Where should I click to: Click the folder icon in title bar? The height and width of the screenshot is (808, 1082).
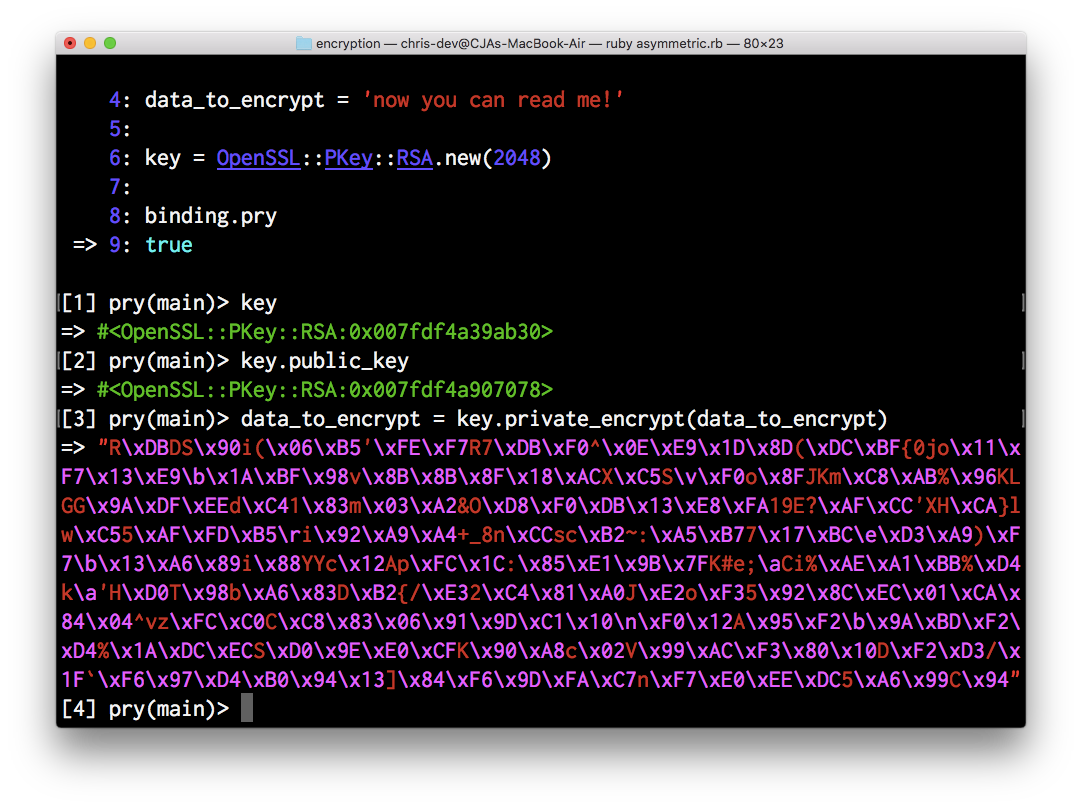coord(304,43)
